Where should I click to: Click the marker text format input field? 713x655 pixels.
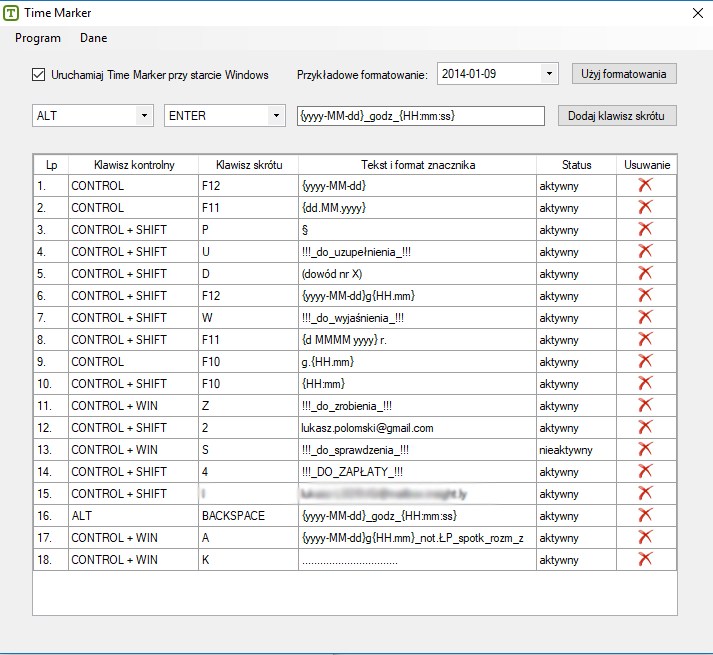tap(420, 116)
